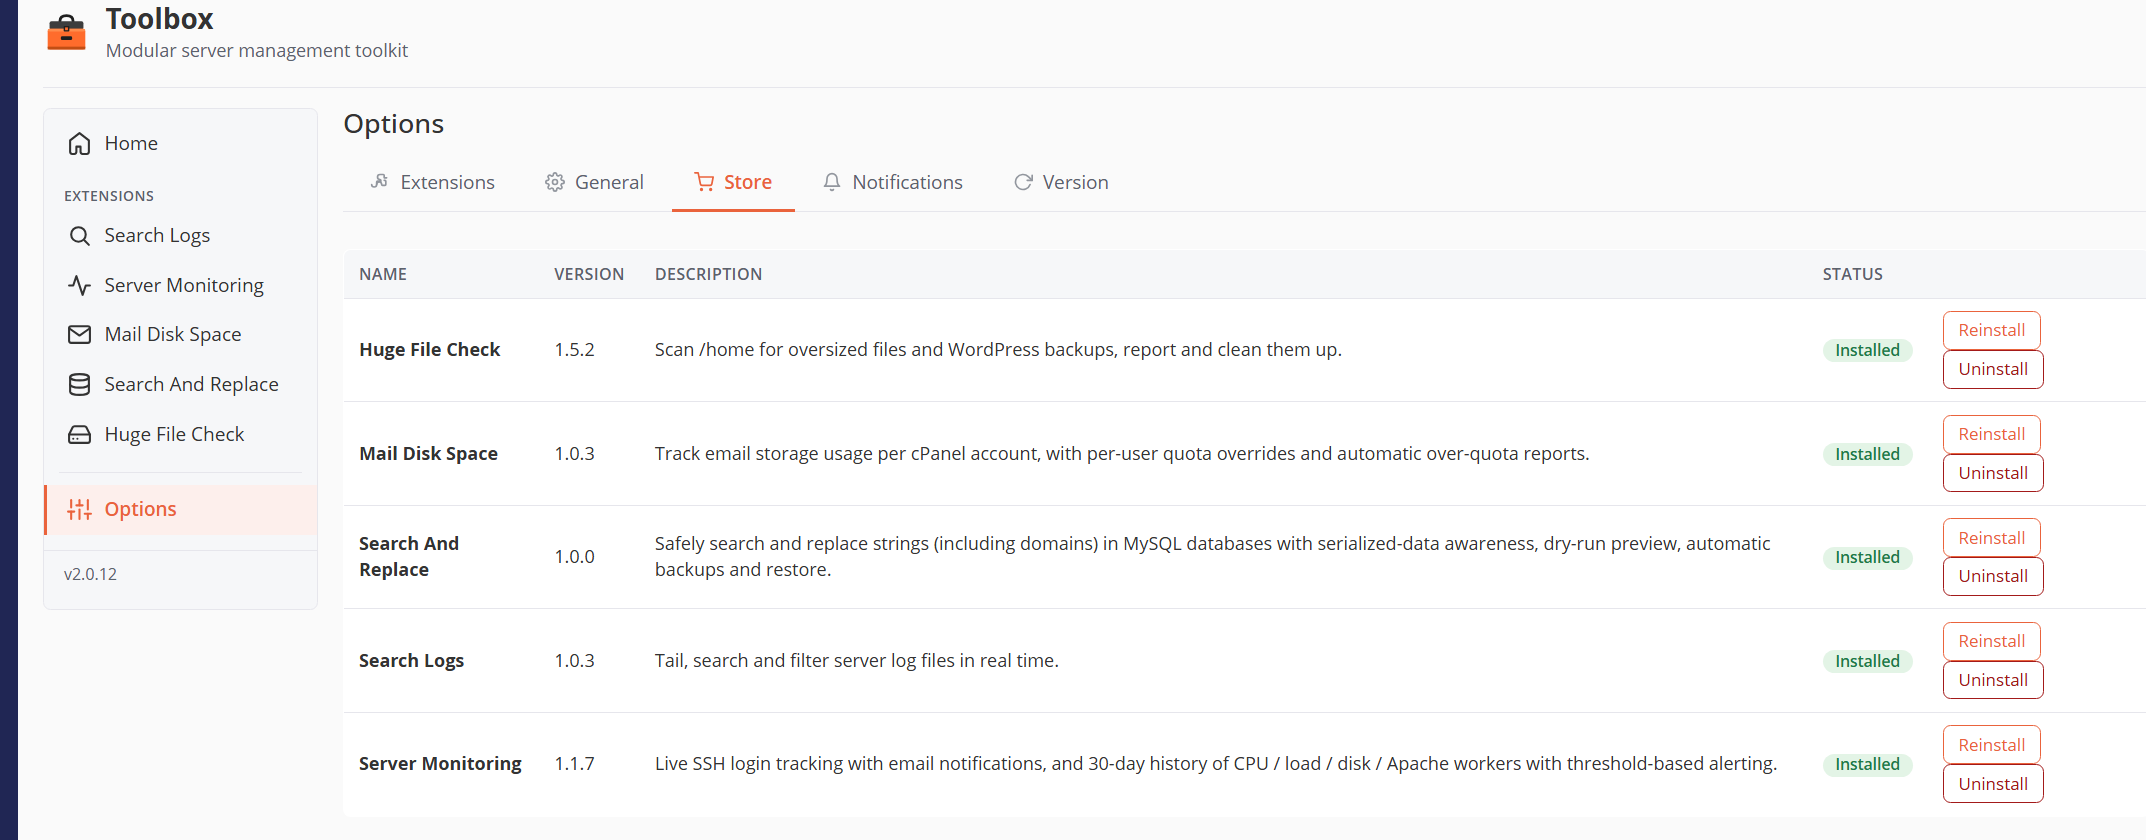Uninstall the Search And Replace extension

point(1993,577)
